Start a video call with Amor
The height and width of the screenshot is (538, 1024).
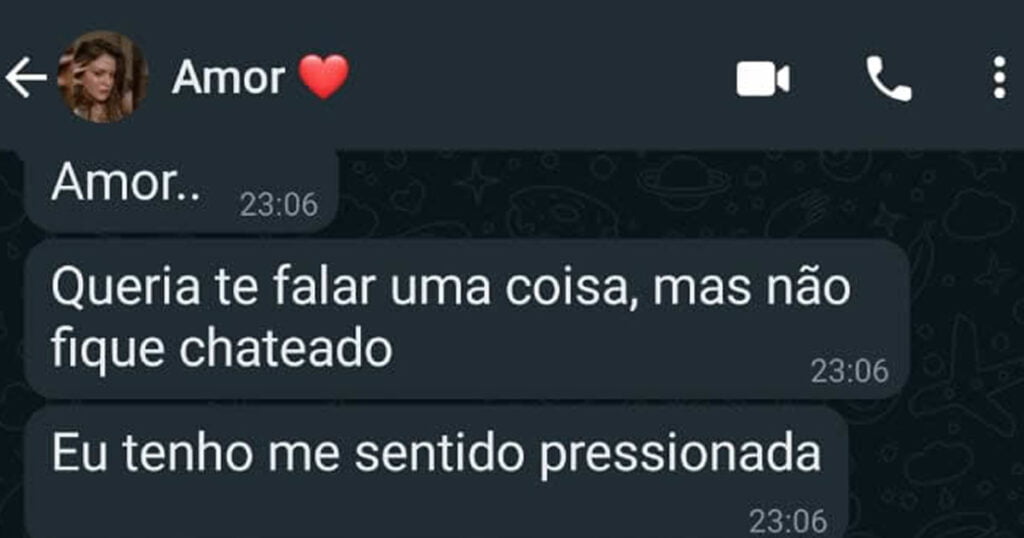[762, 78]
